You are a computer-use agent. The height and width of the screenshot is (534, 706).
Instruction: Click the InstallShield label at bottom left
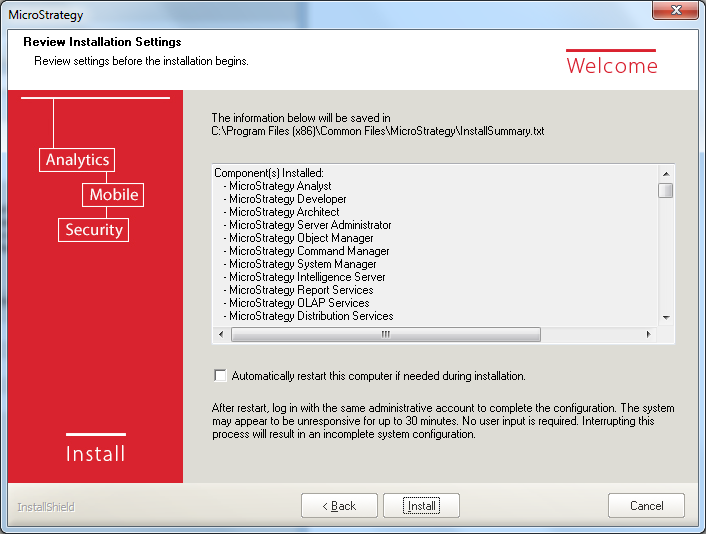tap(46, 507)
